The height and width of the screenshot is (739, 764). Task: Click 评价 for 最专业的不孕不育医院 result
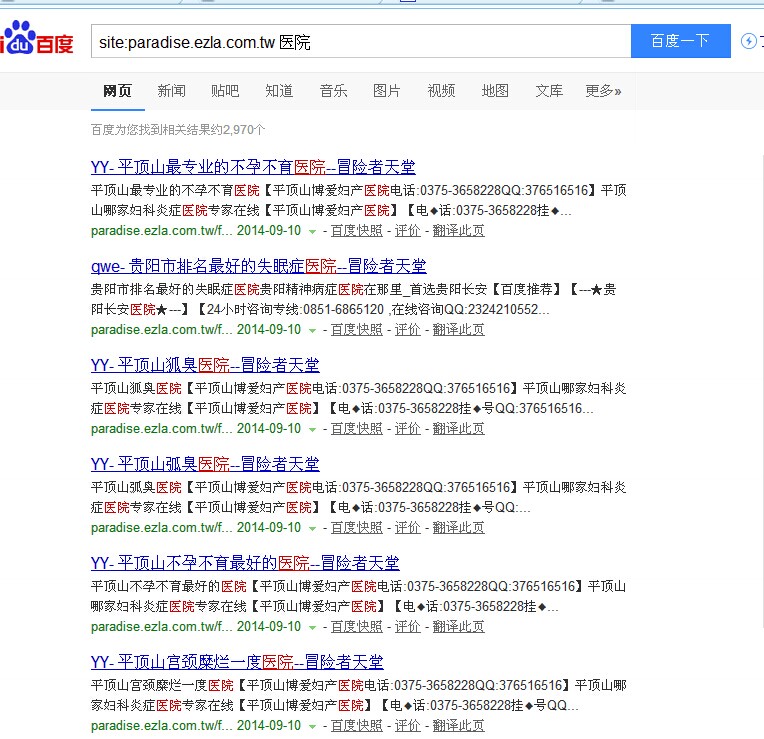[x=407, y=230]
